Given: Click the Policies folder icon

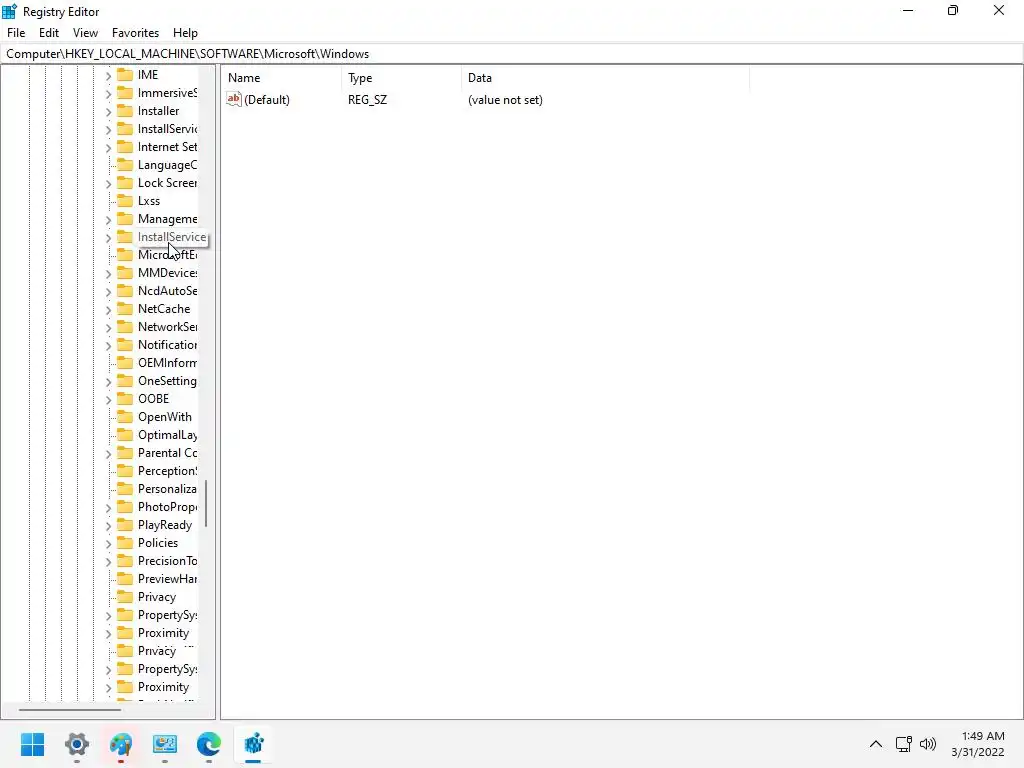Looking at the screenshot, I should point(125,543).
